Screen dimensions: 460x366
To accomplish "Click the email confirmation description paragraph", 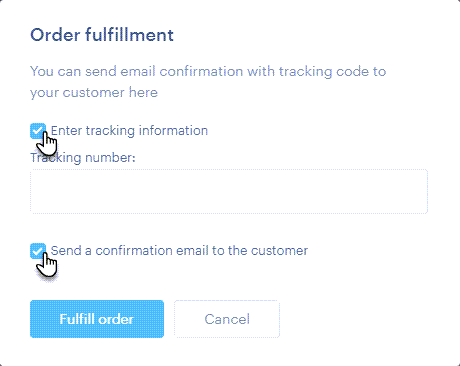I will point(208,82).
